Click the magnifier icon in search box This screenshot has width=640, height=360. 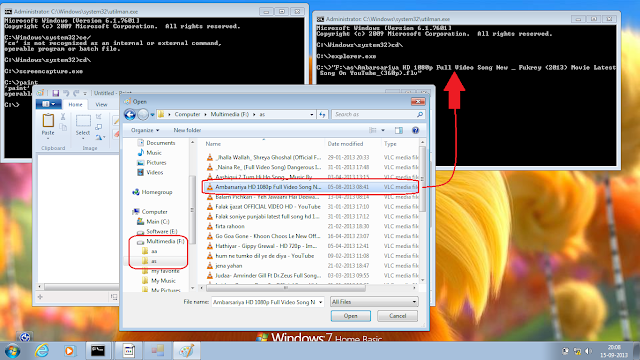coord(419,115)
